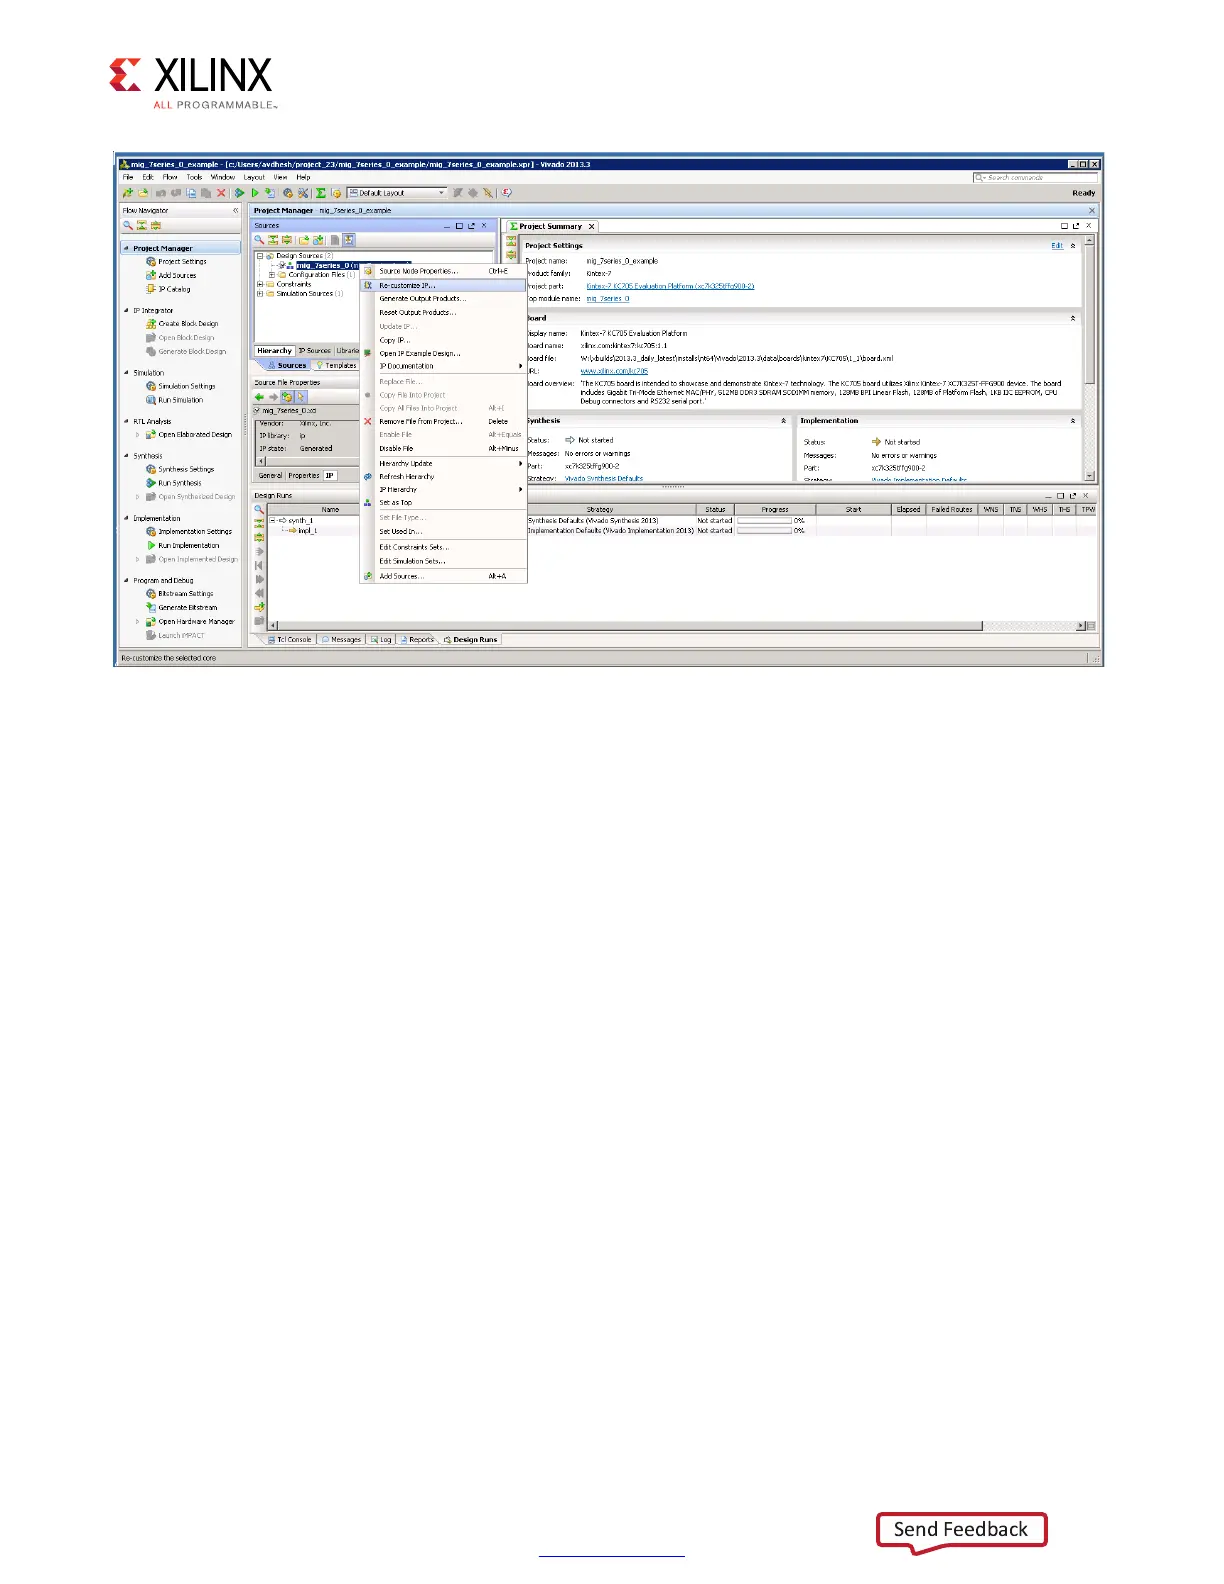Float the Sources panel with its pop-out icon
Screen dimensions: 1224x1584
pos(472,226)
